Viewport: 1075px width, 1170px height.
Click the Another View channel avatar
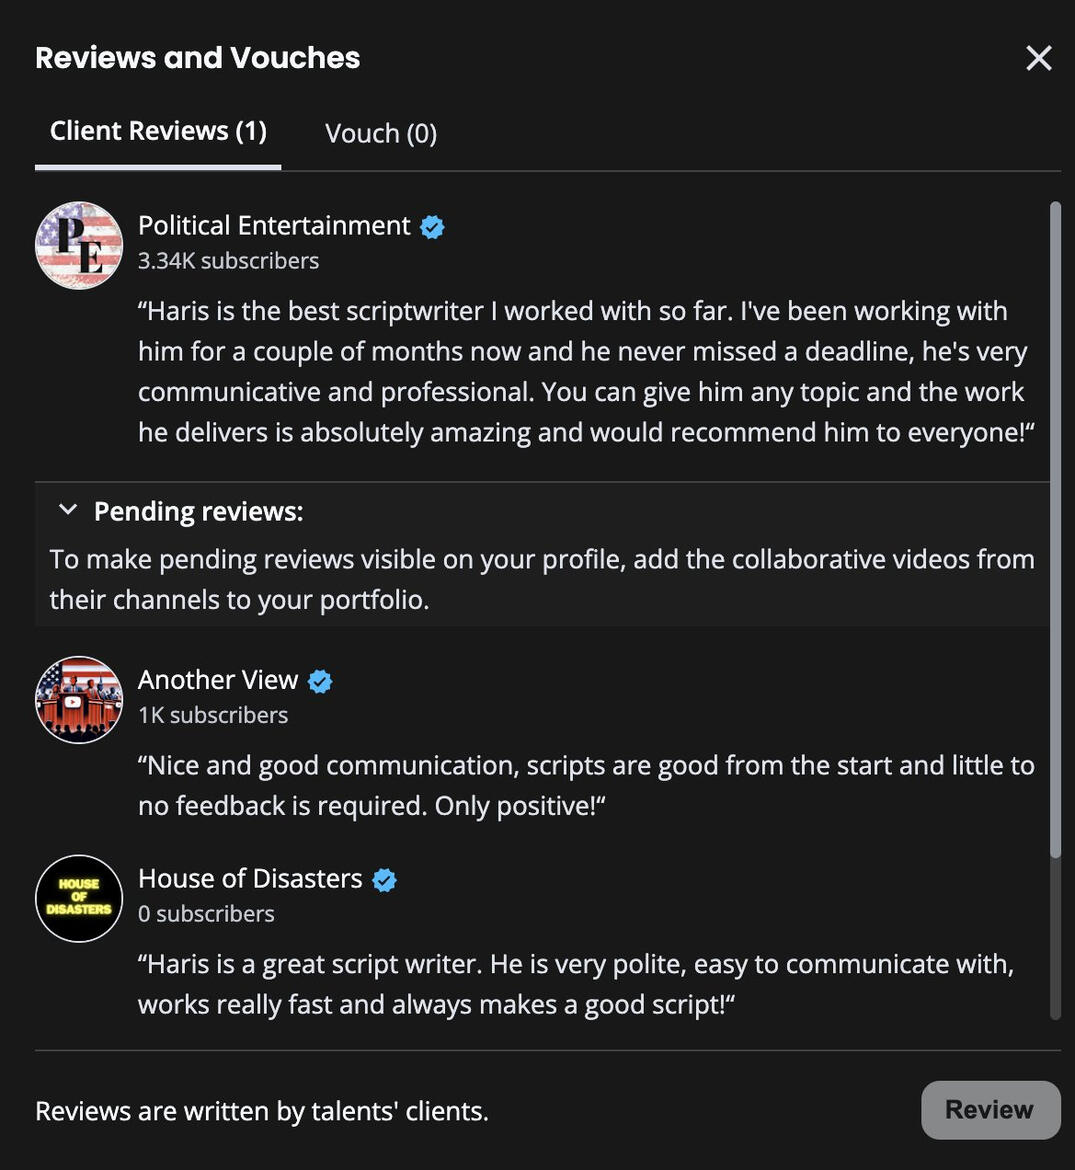click(x=79, y=700)
